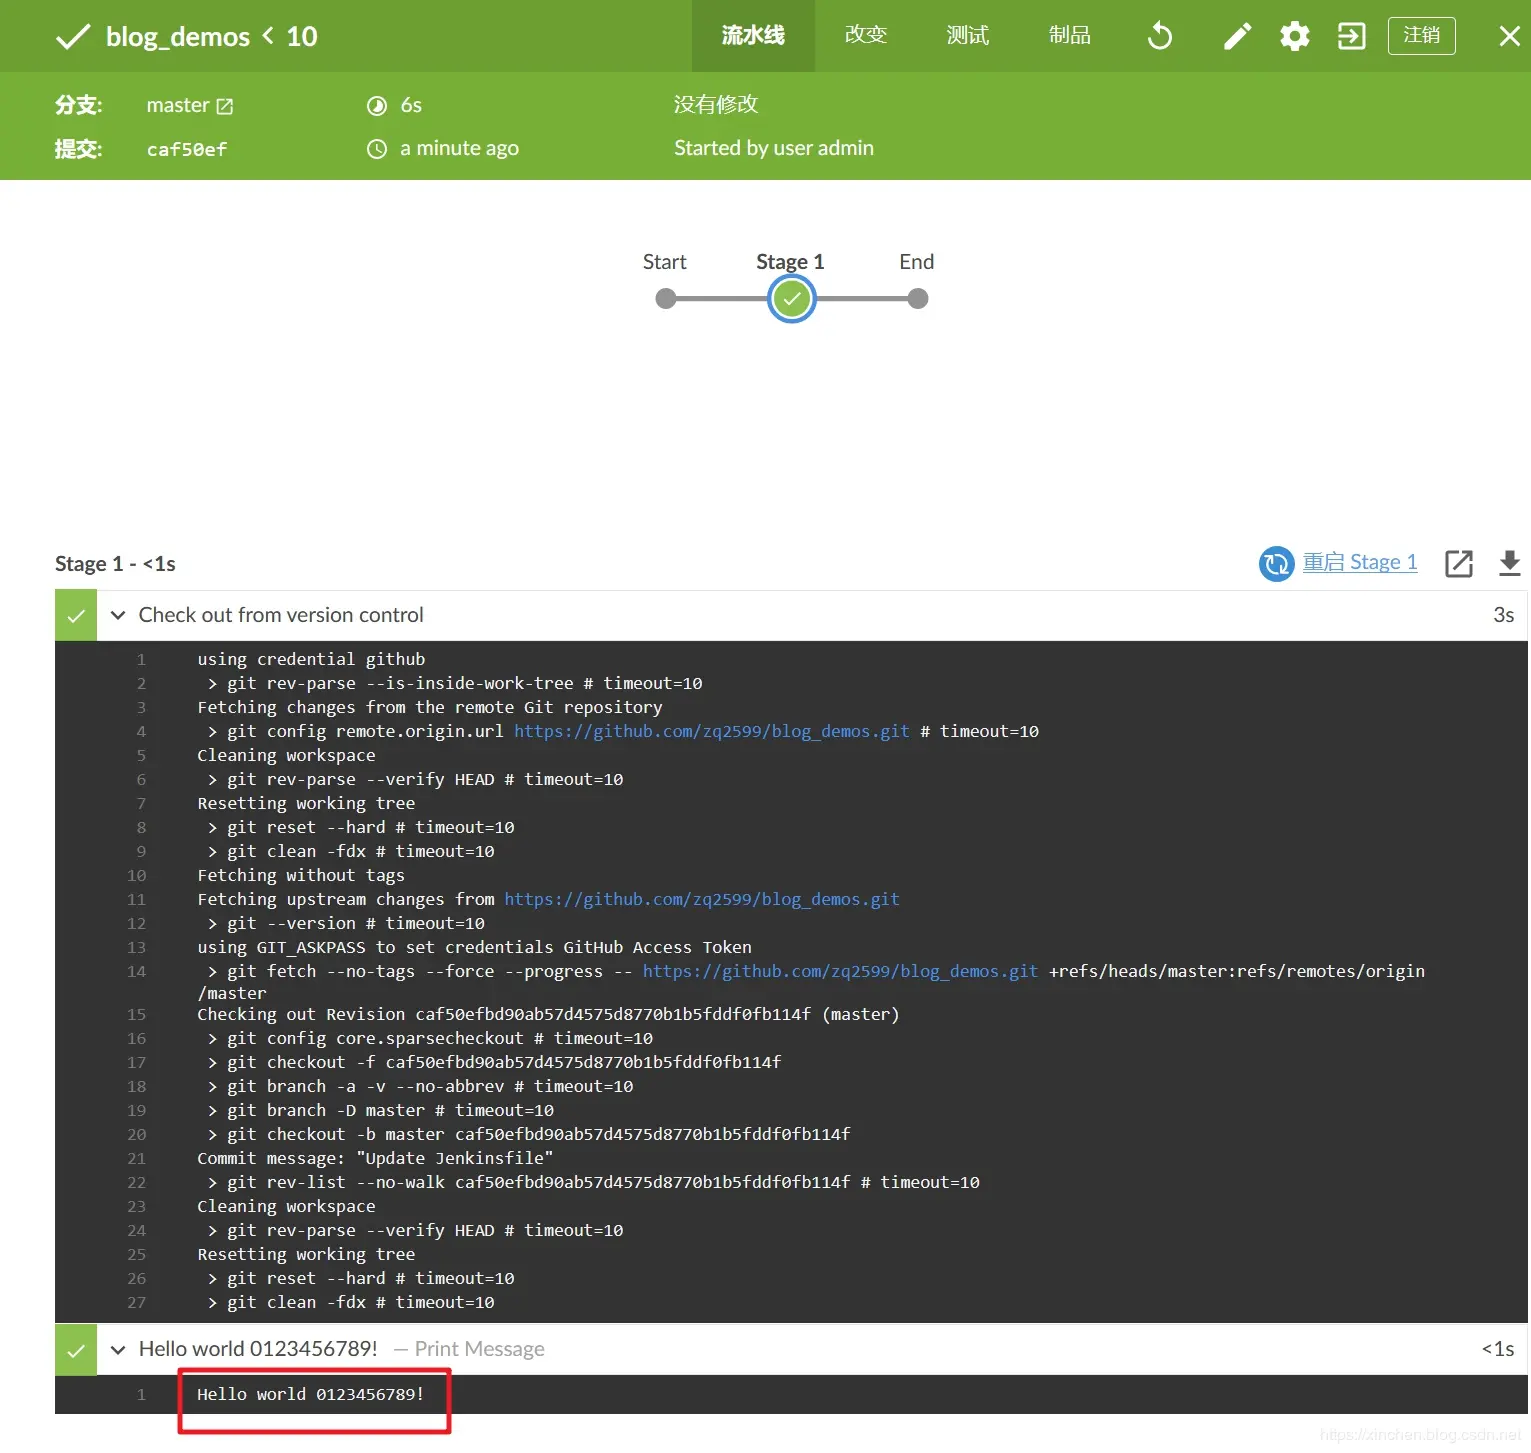Screen dimensions: 1531x1453
Task: Click the 'Stage 1 - <1s' heading
Action: [x=115, y=564]
